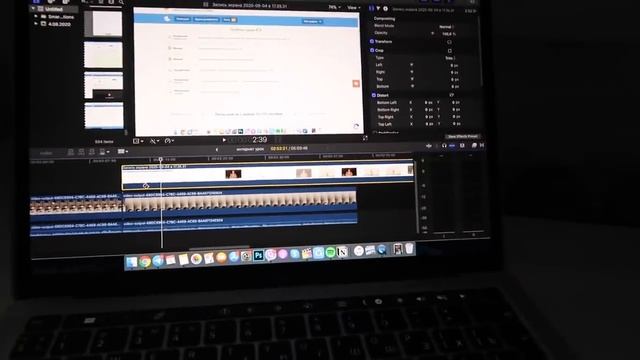The width and height of the screenshot is (640, 360).
Task: Click the timeline playhead marker
Action: click(161, 159)
